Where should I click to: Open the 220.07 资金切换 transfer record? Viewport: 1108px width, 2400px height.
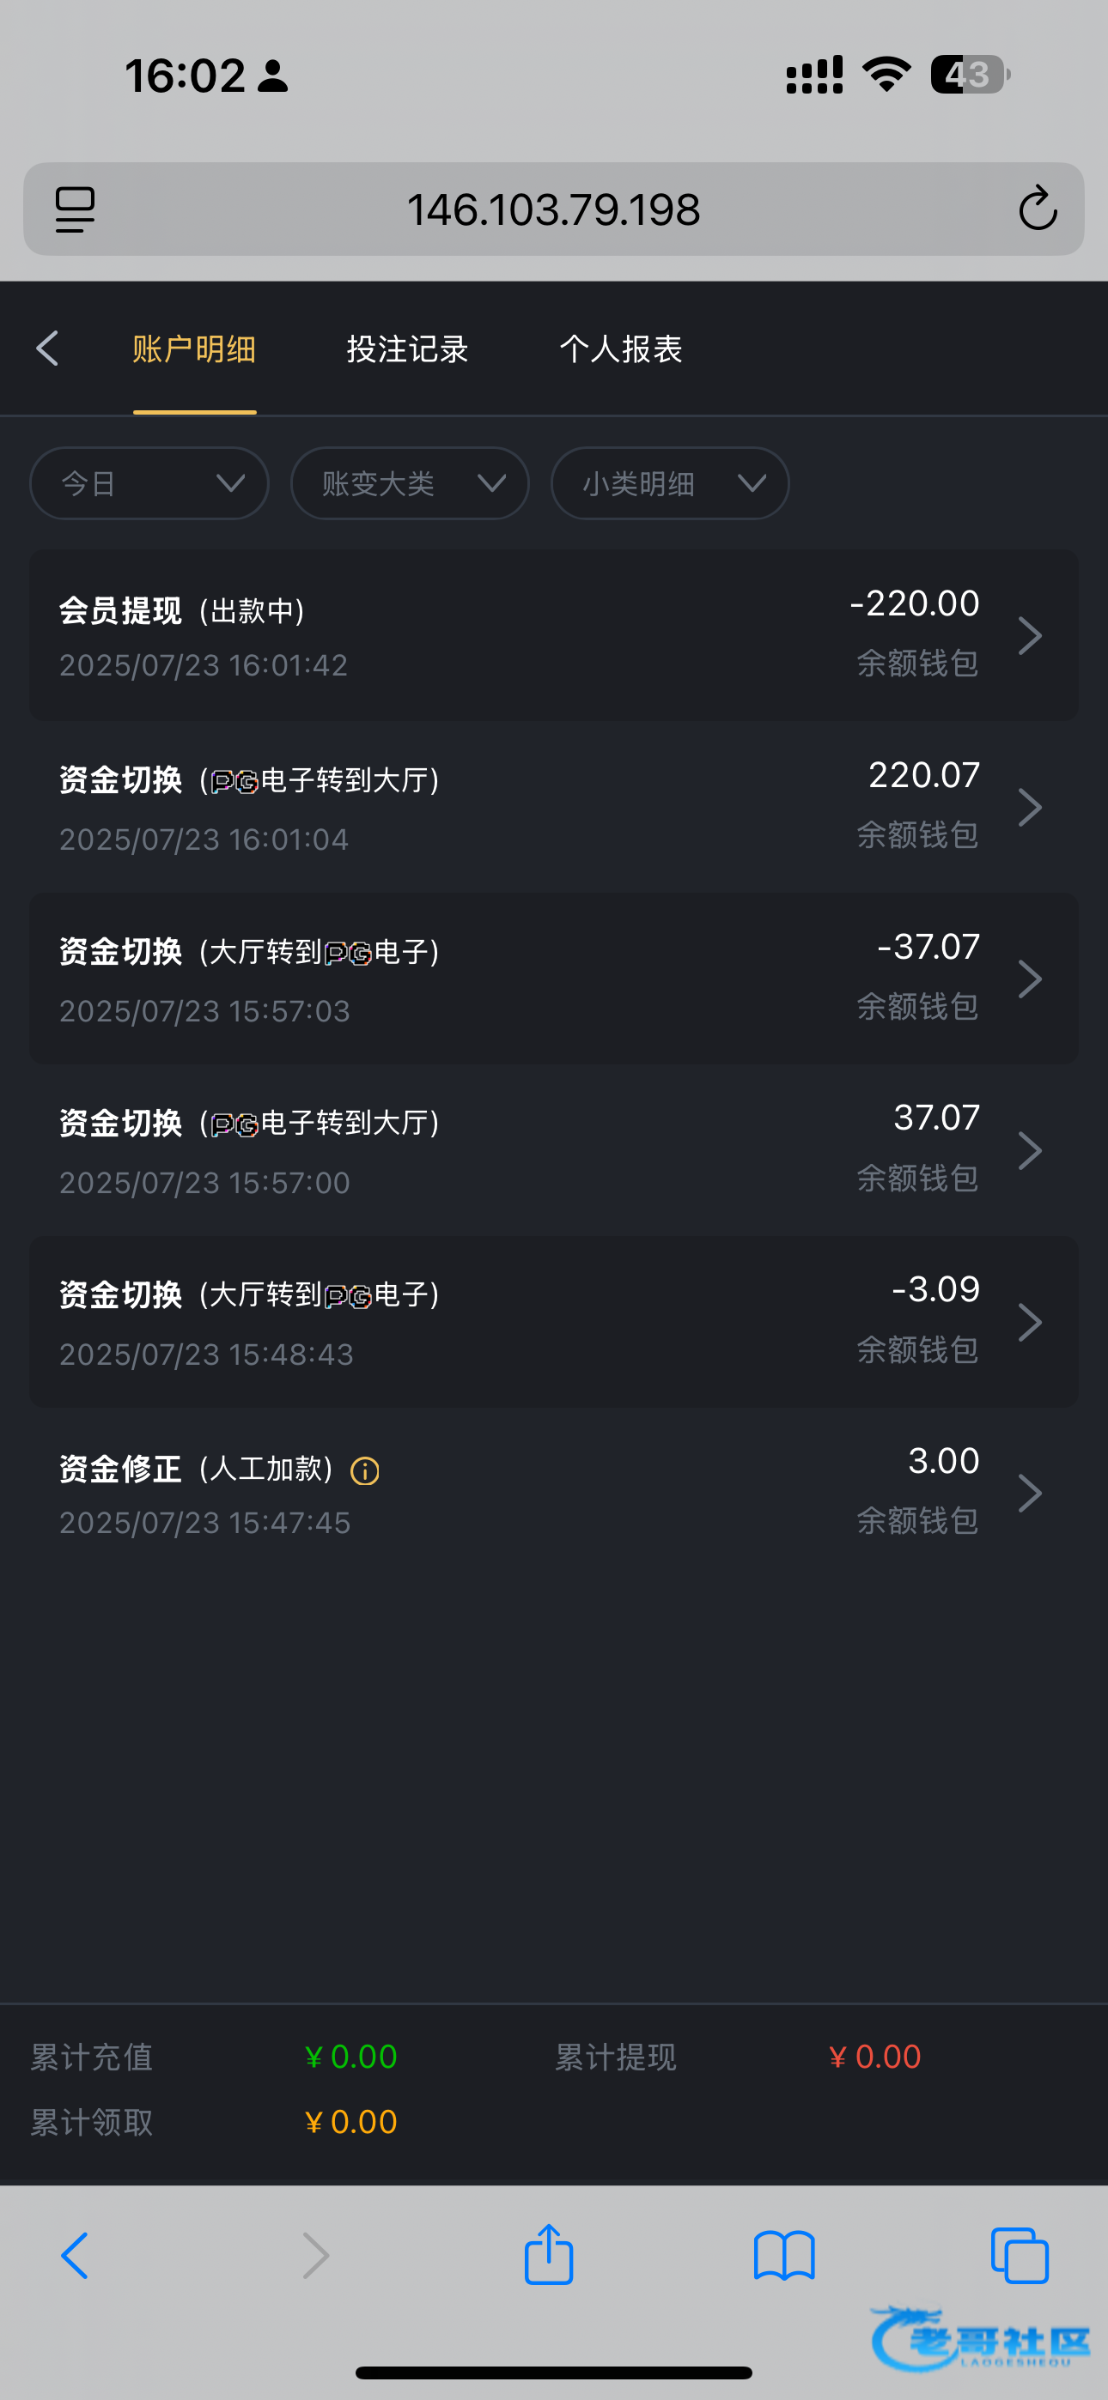click(x=553, y=806)
